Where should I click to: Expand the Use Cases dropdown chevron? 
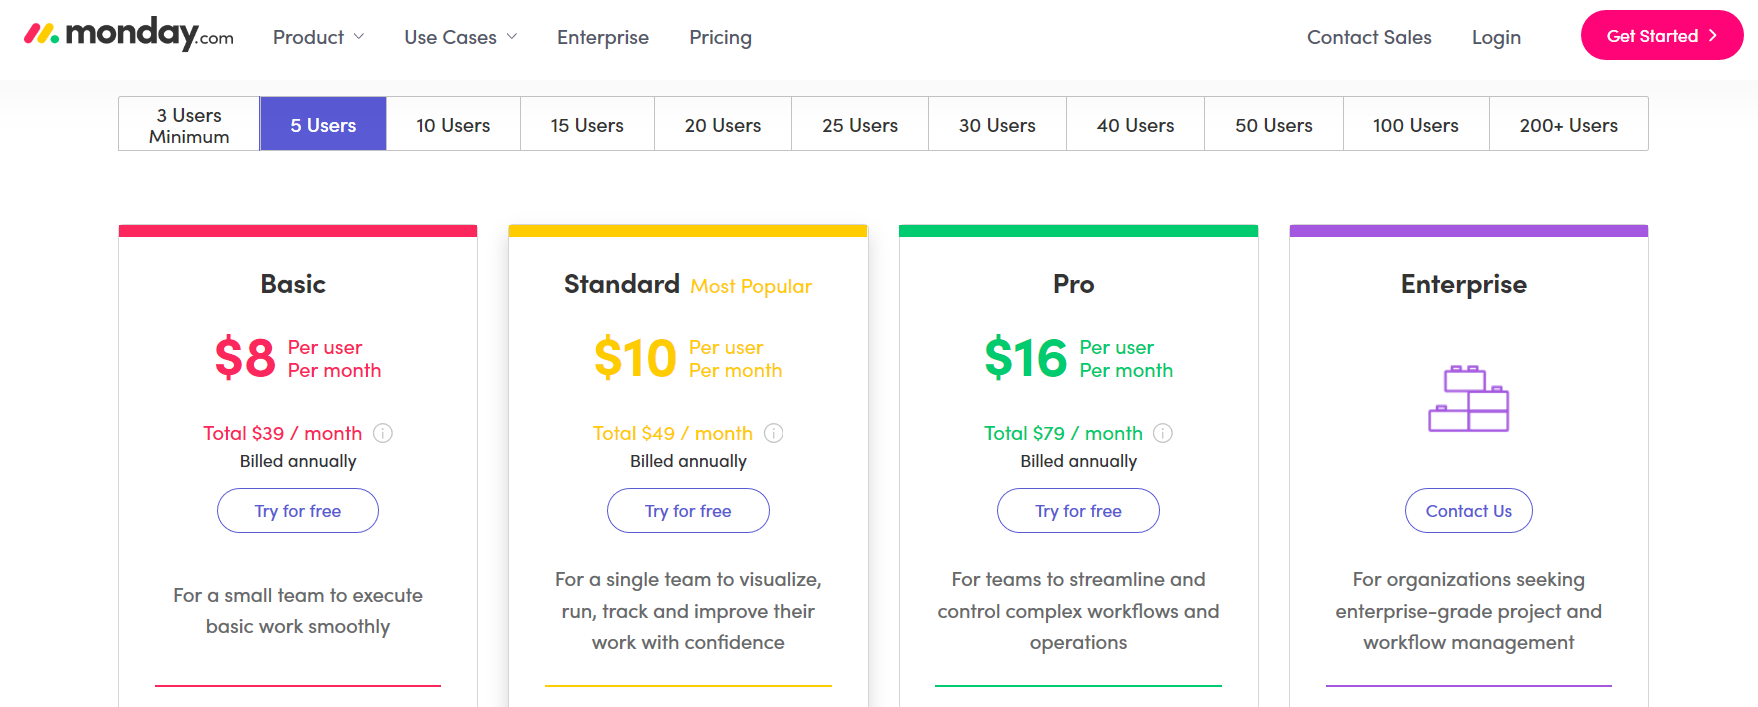point(512,37)
